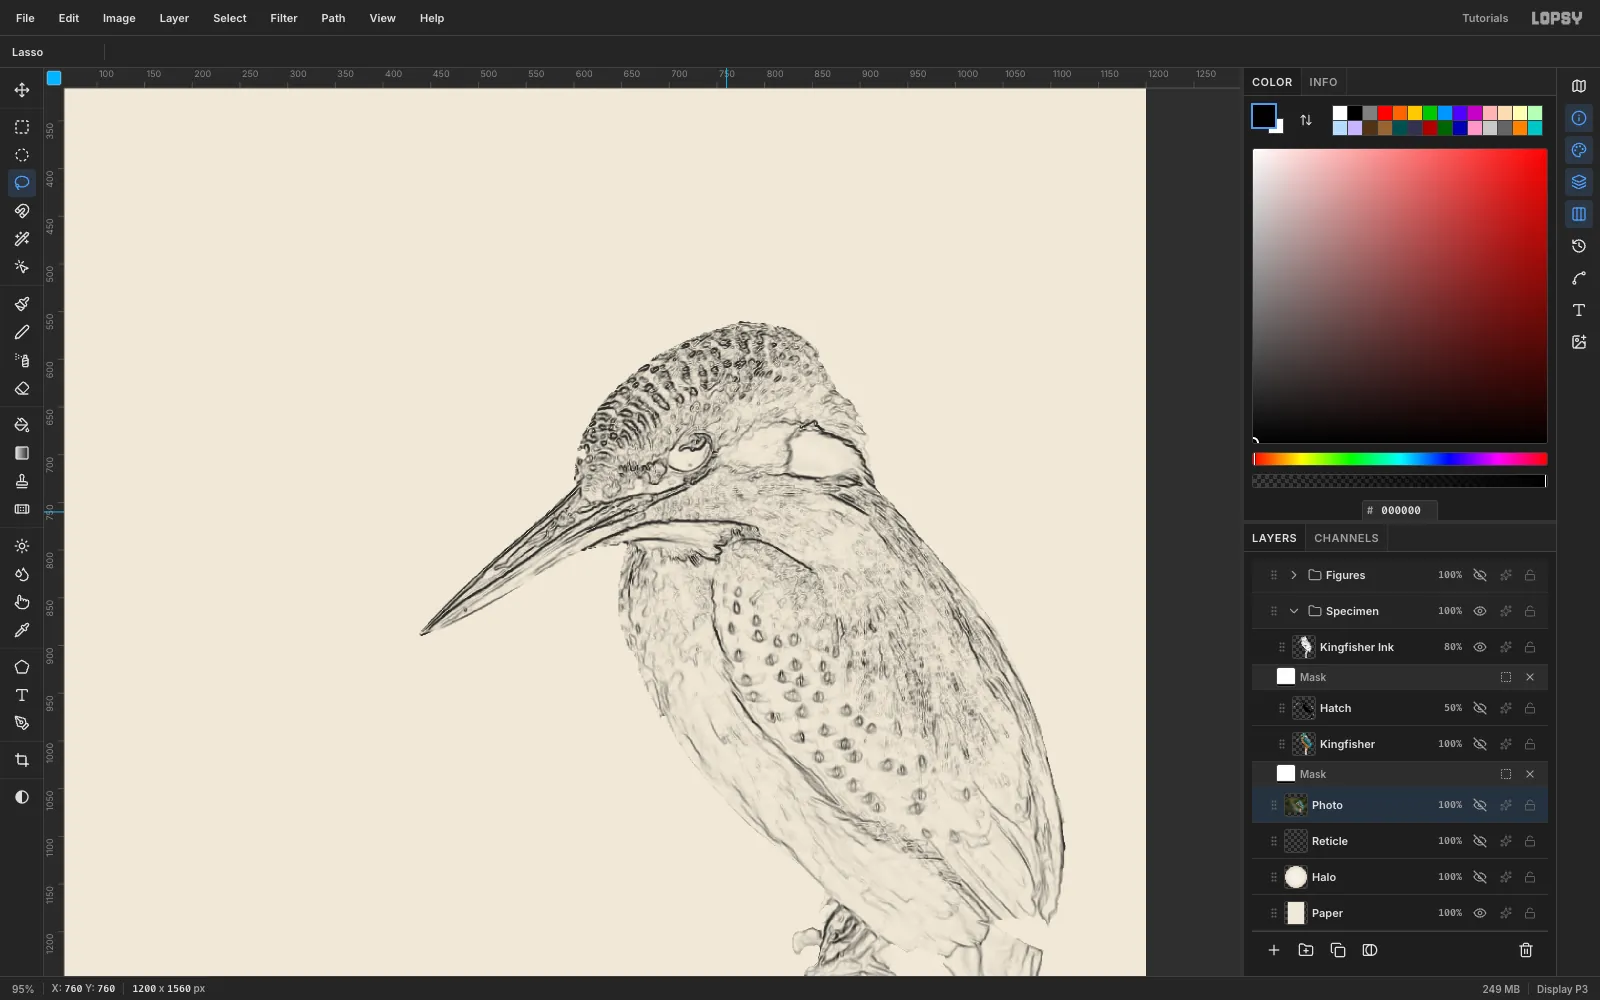Select the Eraser tool

point(22,388)
